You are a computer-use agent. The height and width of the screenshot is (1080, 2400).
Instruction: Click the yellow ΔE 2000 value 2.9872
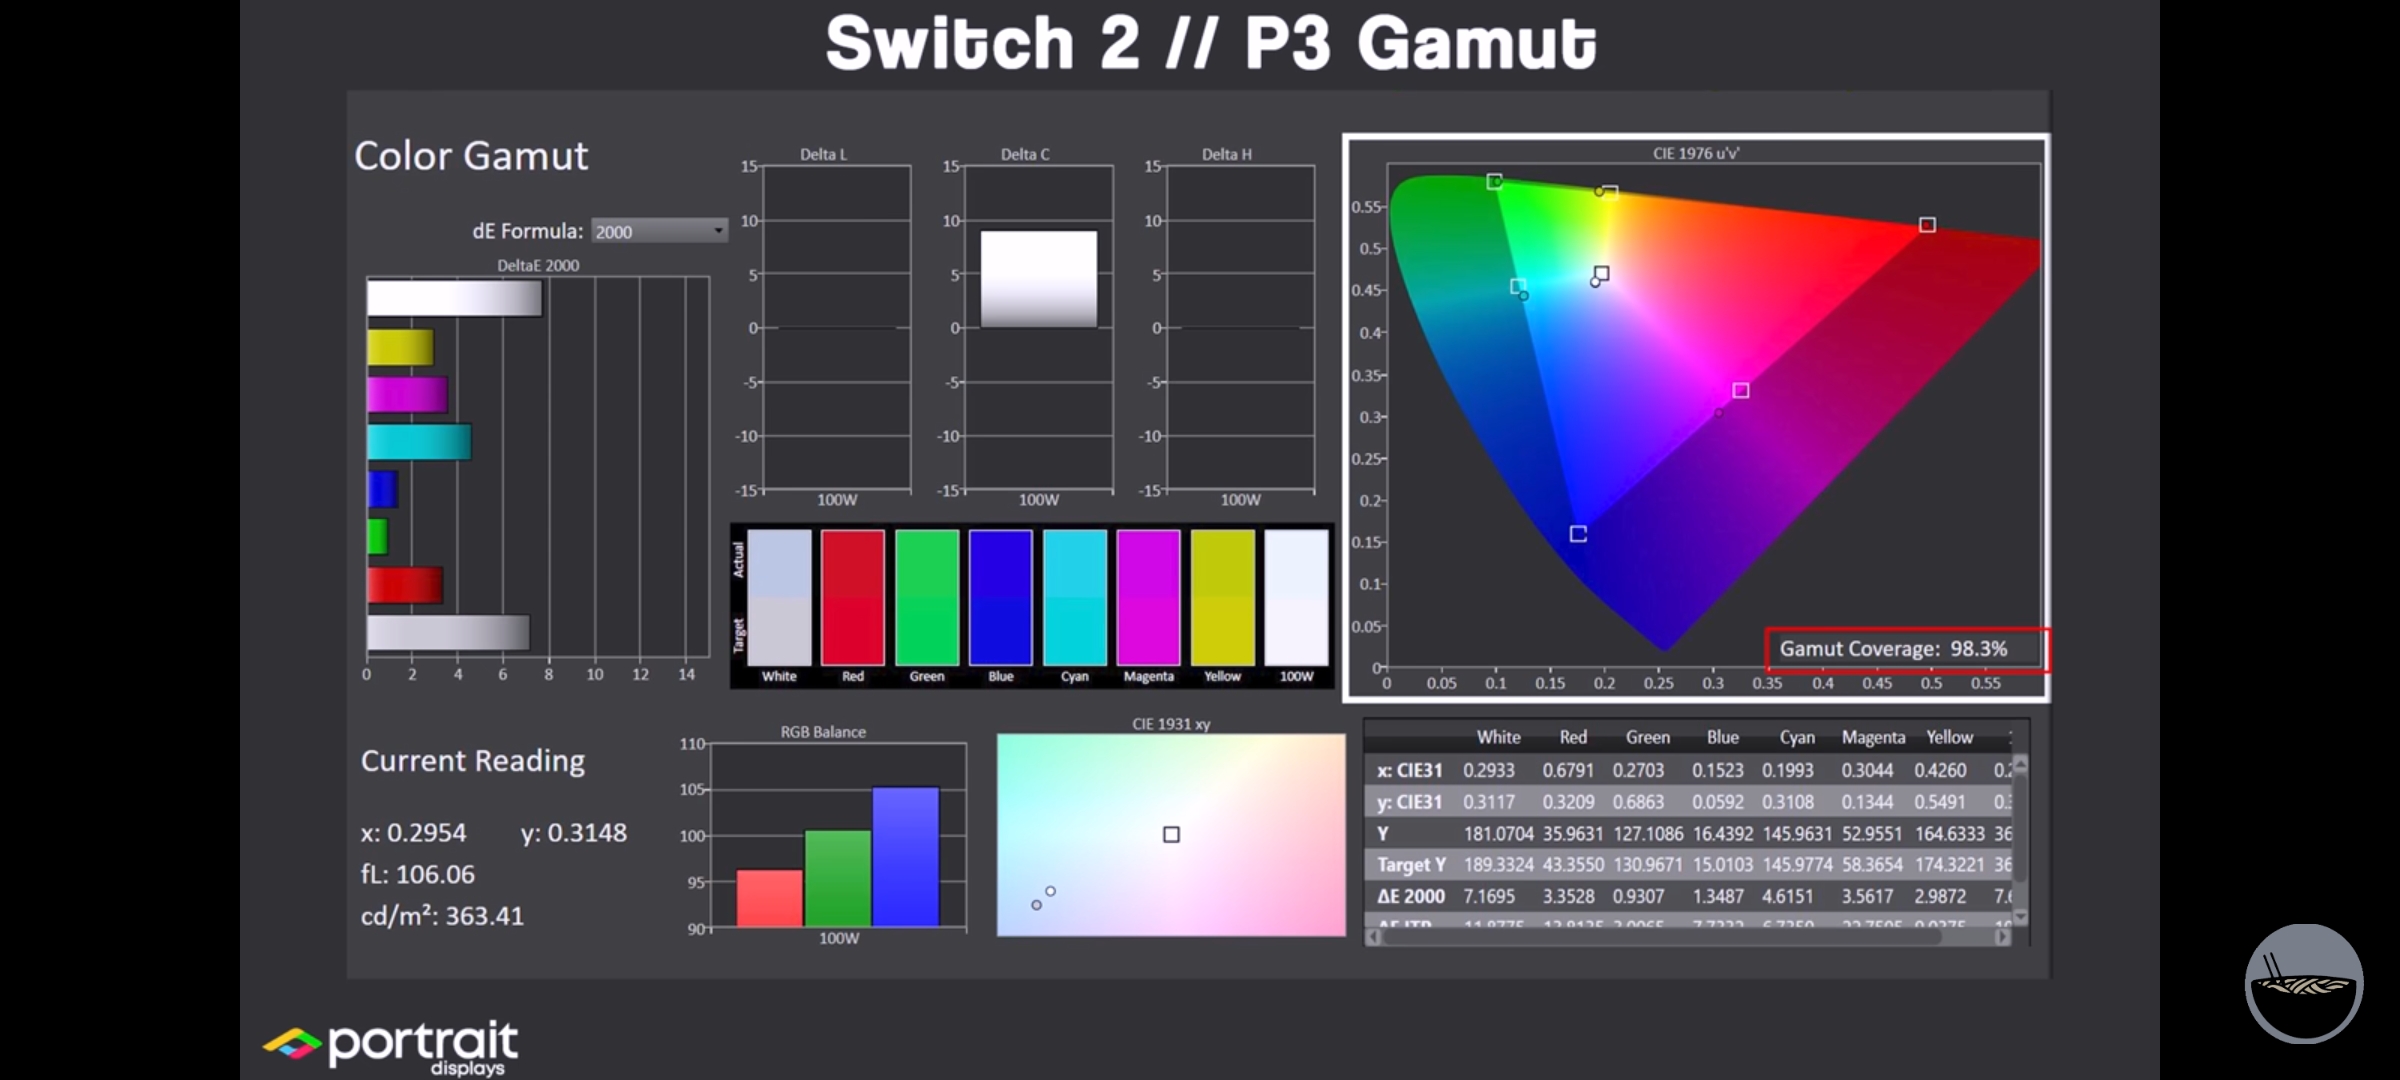1940,896
